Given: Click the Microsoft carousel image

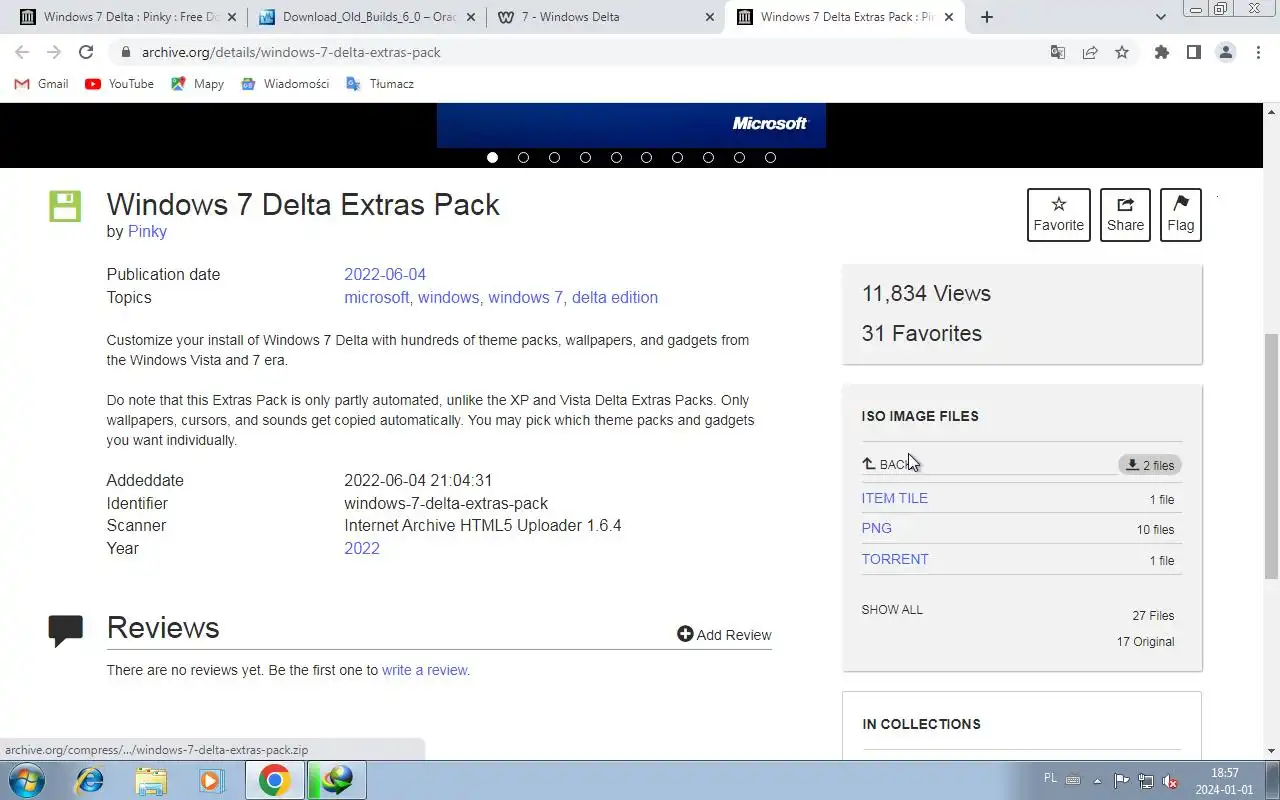Looking at the screenshot, I should pyautogui.click(x=631, y=125).
